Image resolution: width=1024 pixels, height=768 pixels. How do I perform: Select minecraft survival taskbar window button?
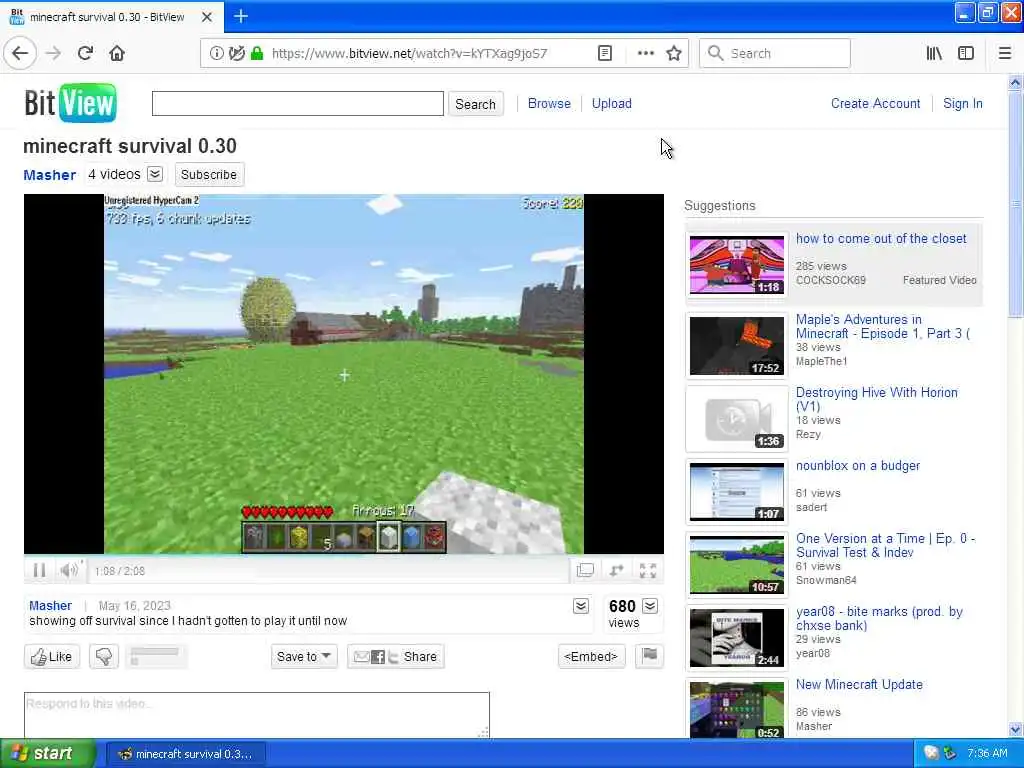186,754
